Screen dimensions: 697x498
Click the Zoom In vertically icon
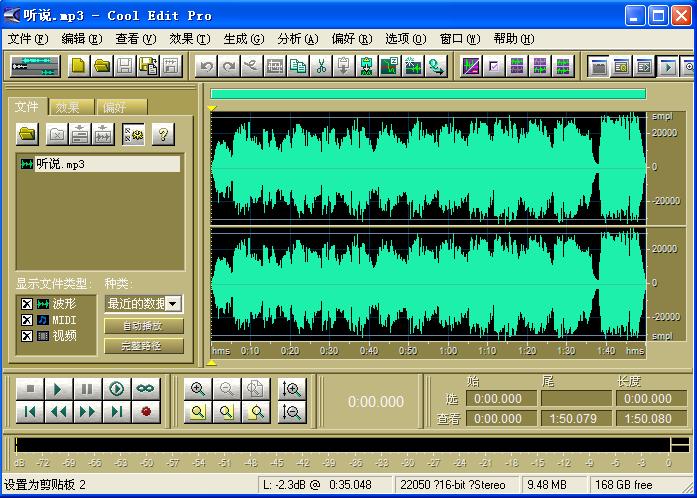293,389
